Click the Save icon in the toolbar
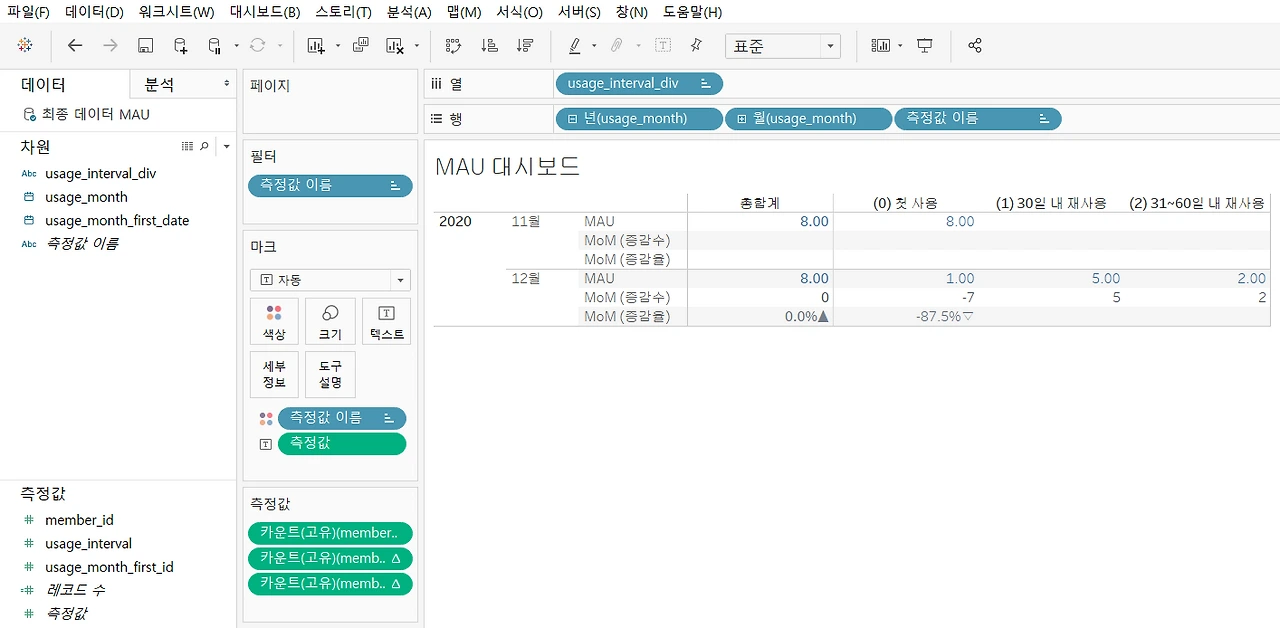Viewport: 1280px width, 628px height. [145, 46]
